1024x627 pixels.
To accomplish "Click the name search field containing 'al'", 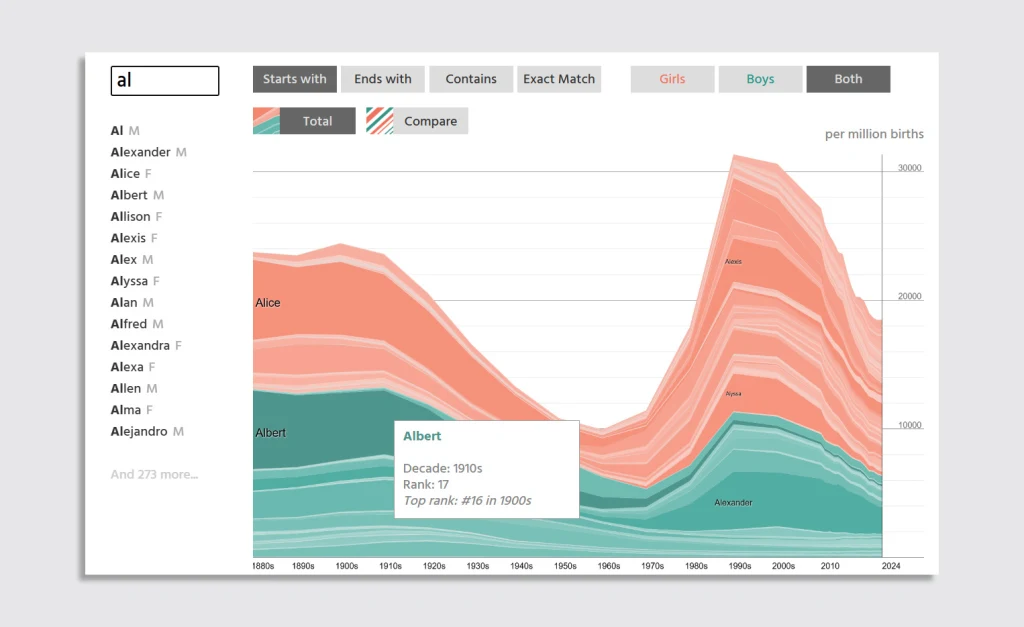I will pos(165,81).
